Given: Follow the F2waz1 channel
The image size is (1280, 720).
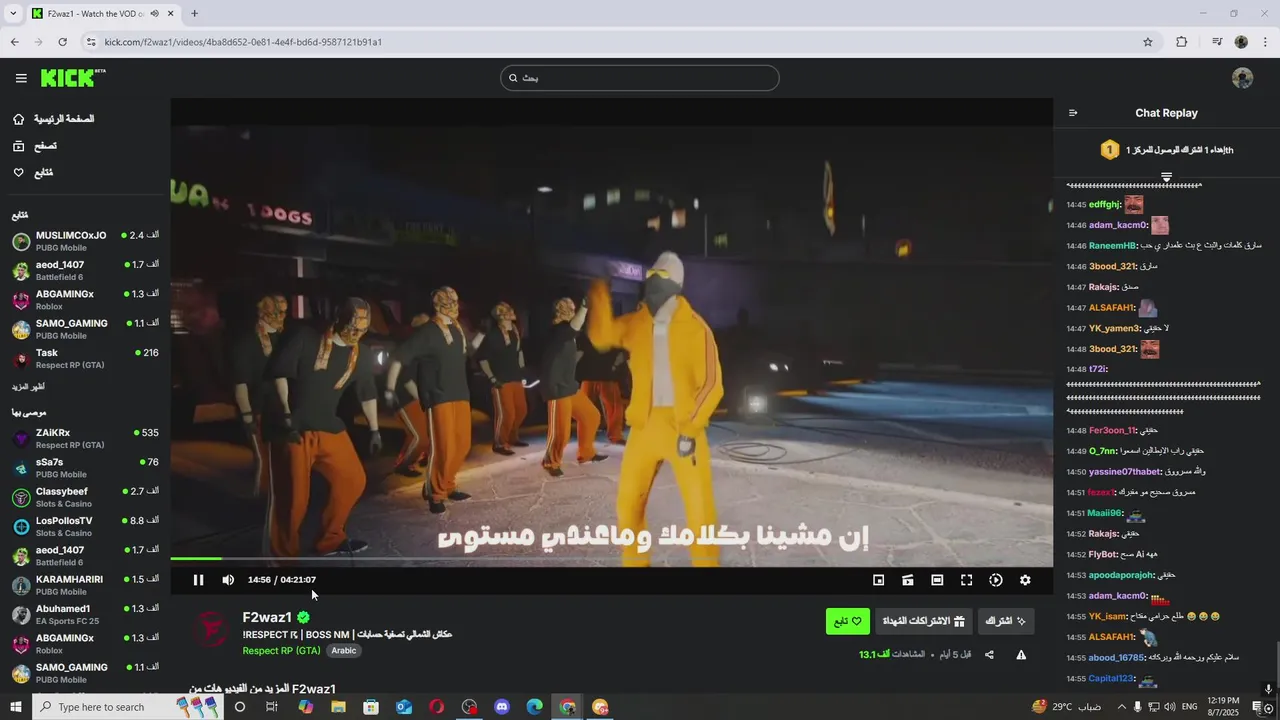Looking at the screenshot, I should point(848,621).
